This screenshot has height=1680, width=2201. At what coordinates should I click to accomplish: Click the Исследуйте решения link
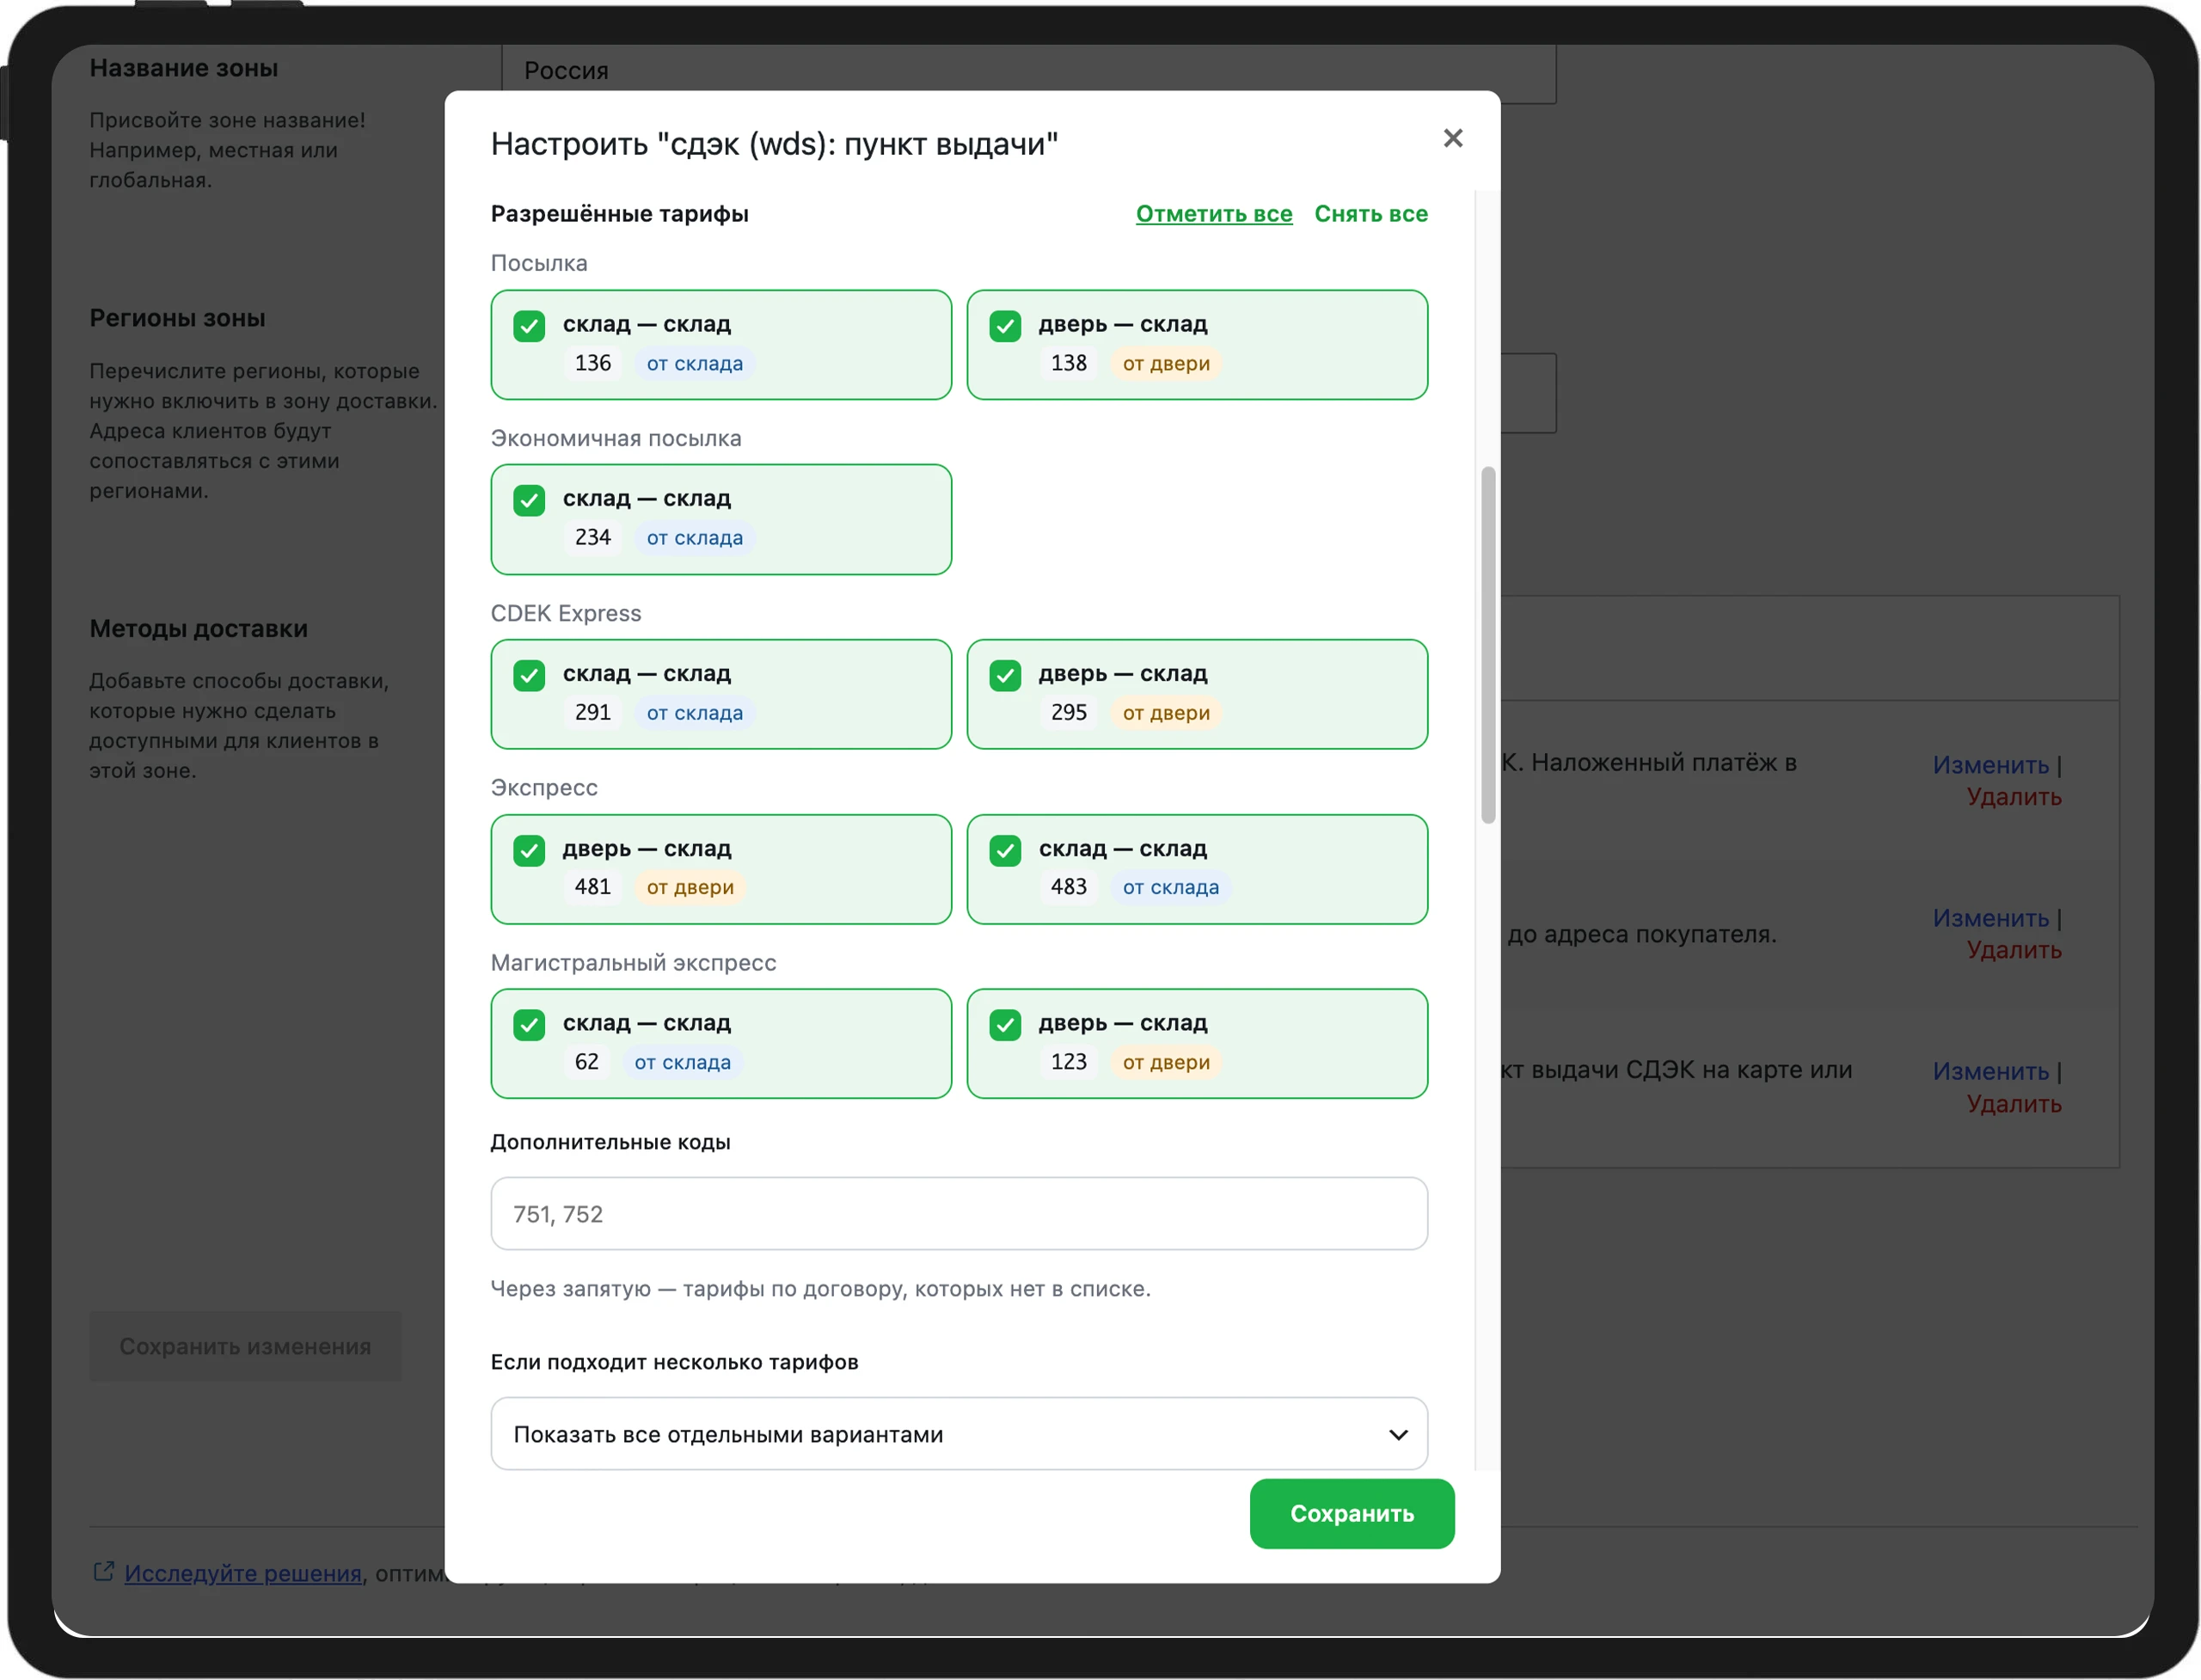pos(243,1573)
